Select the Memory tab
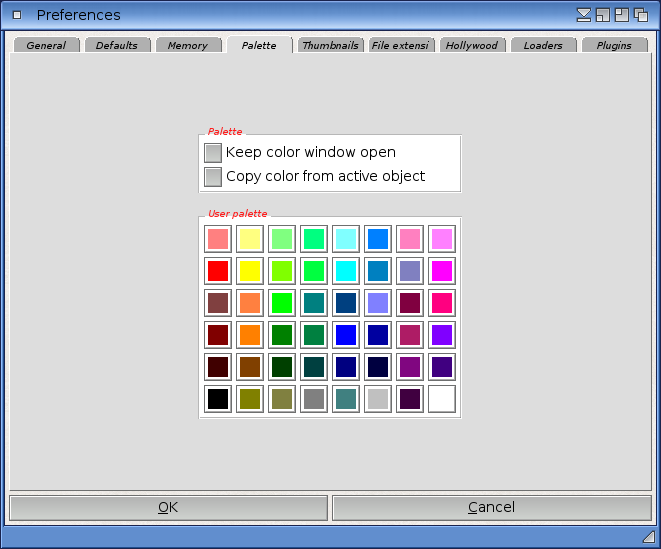661x549 pixels. pos(188,46)
